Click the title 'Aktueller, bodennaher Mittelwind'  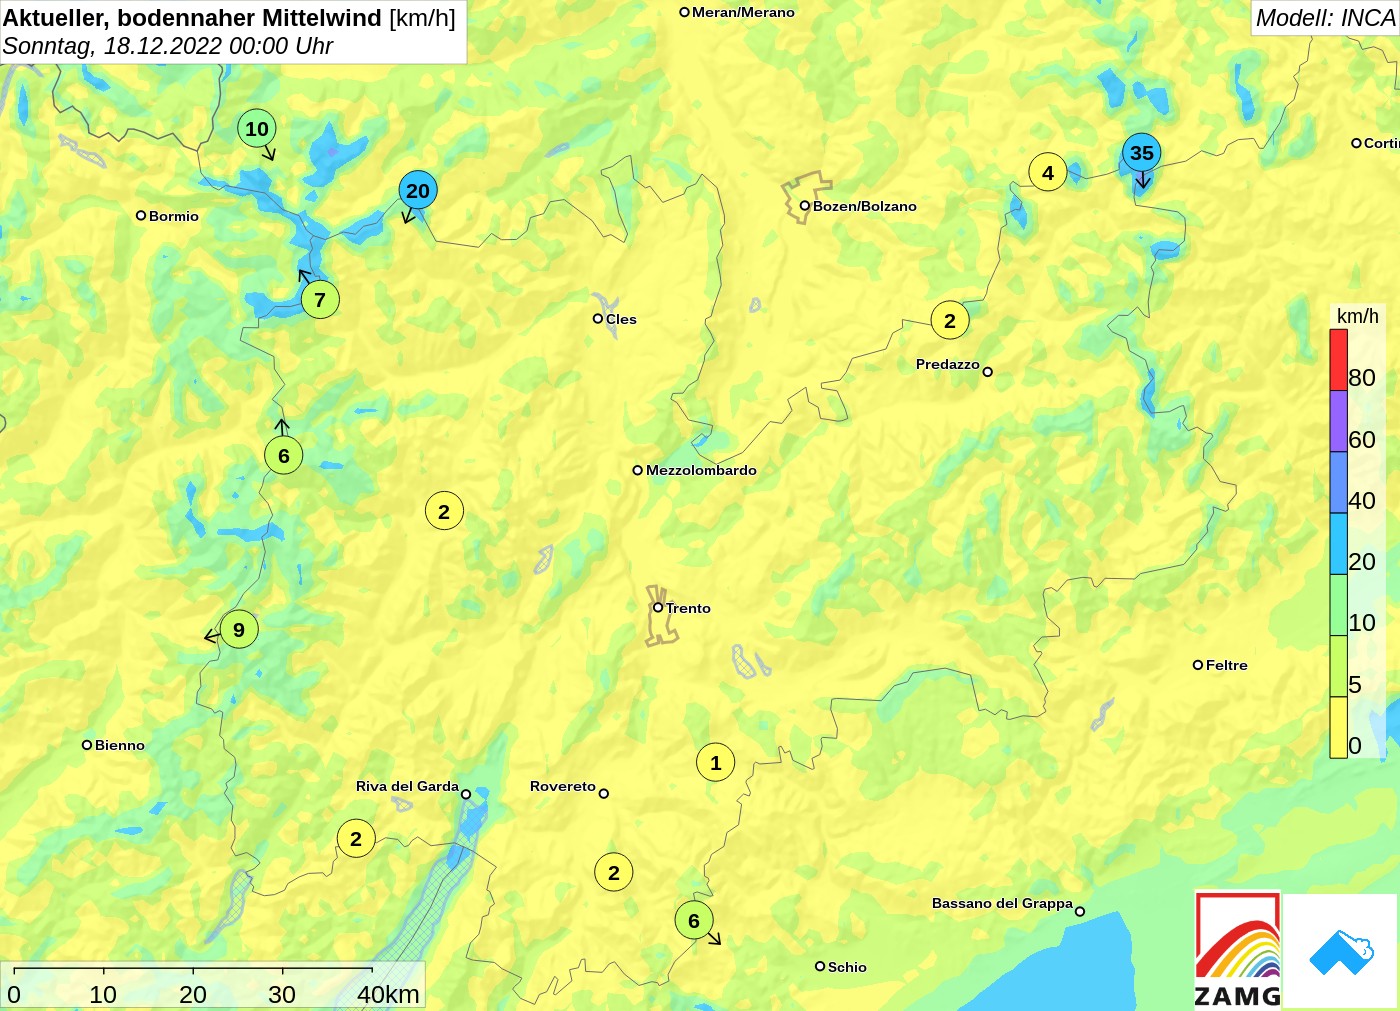(x=192, y=18)
